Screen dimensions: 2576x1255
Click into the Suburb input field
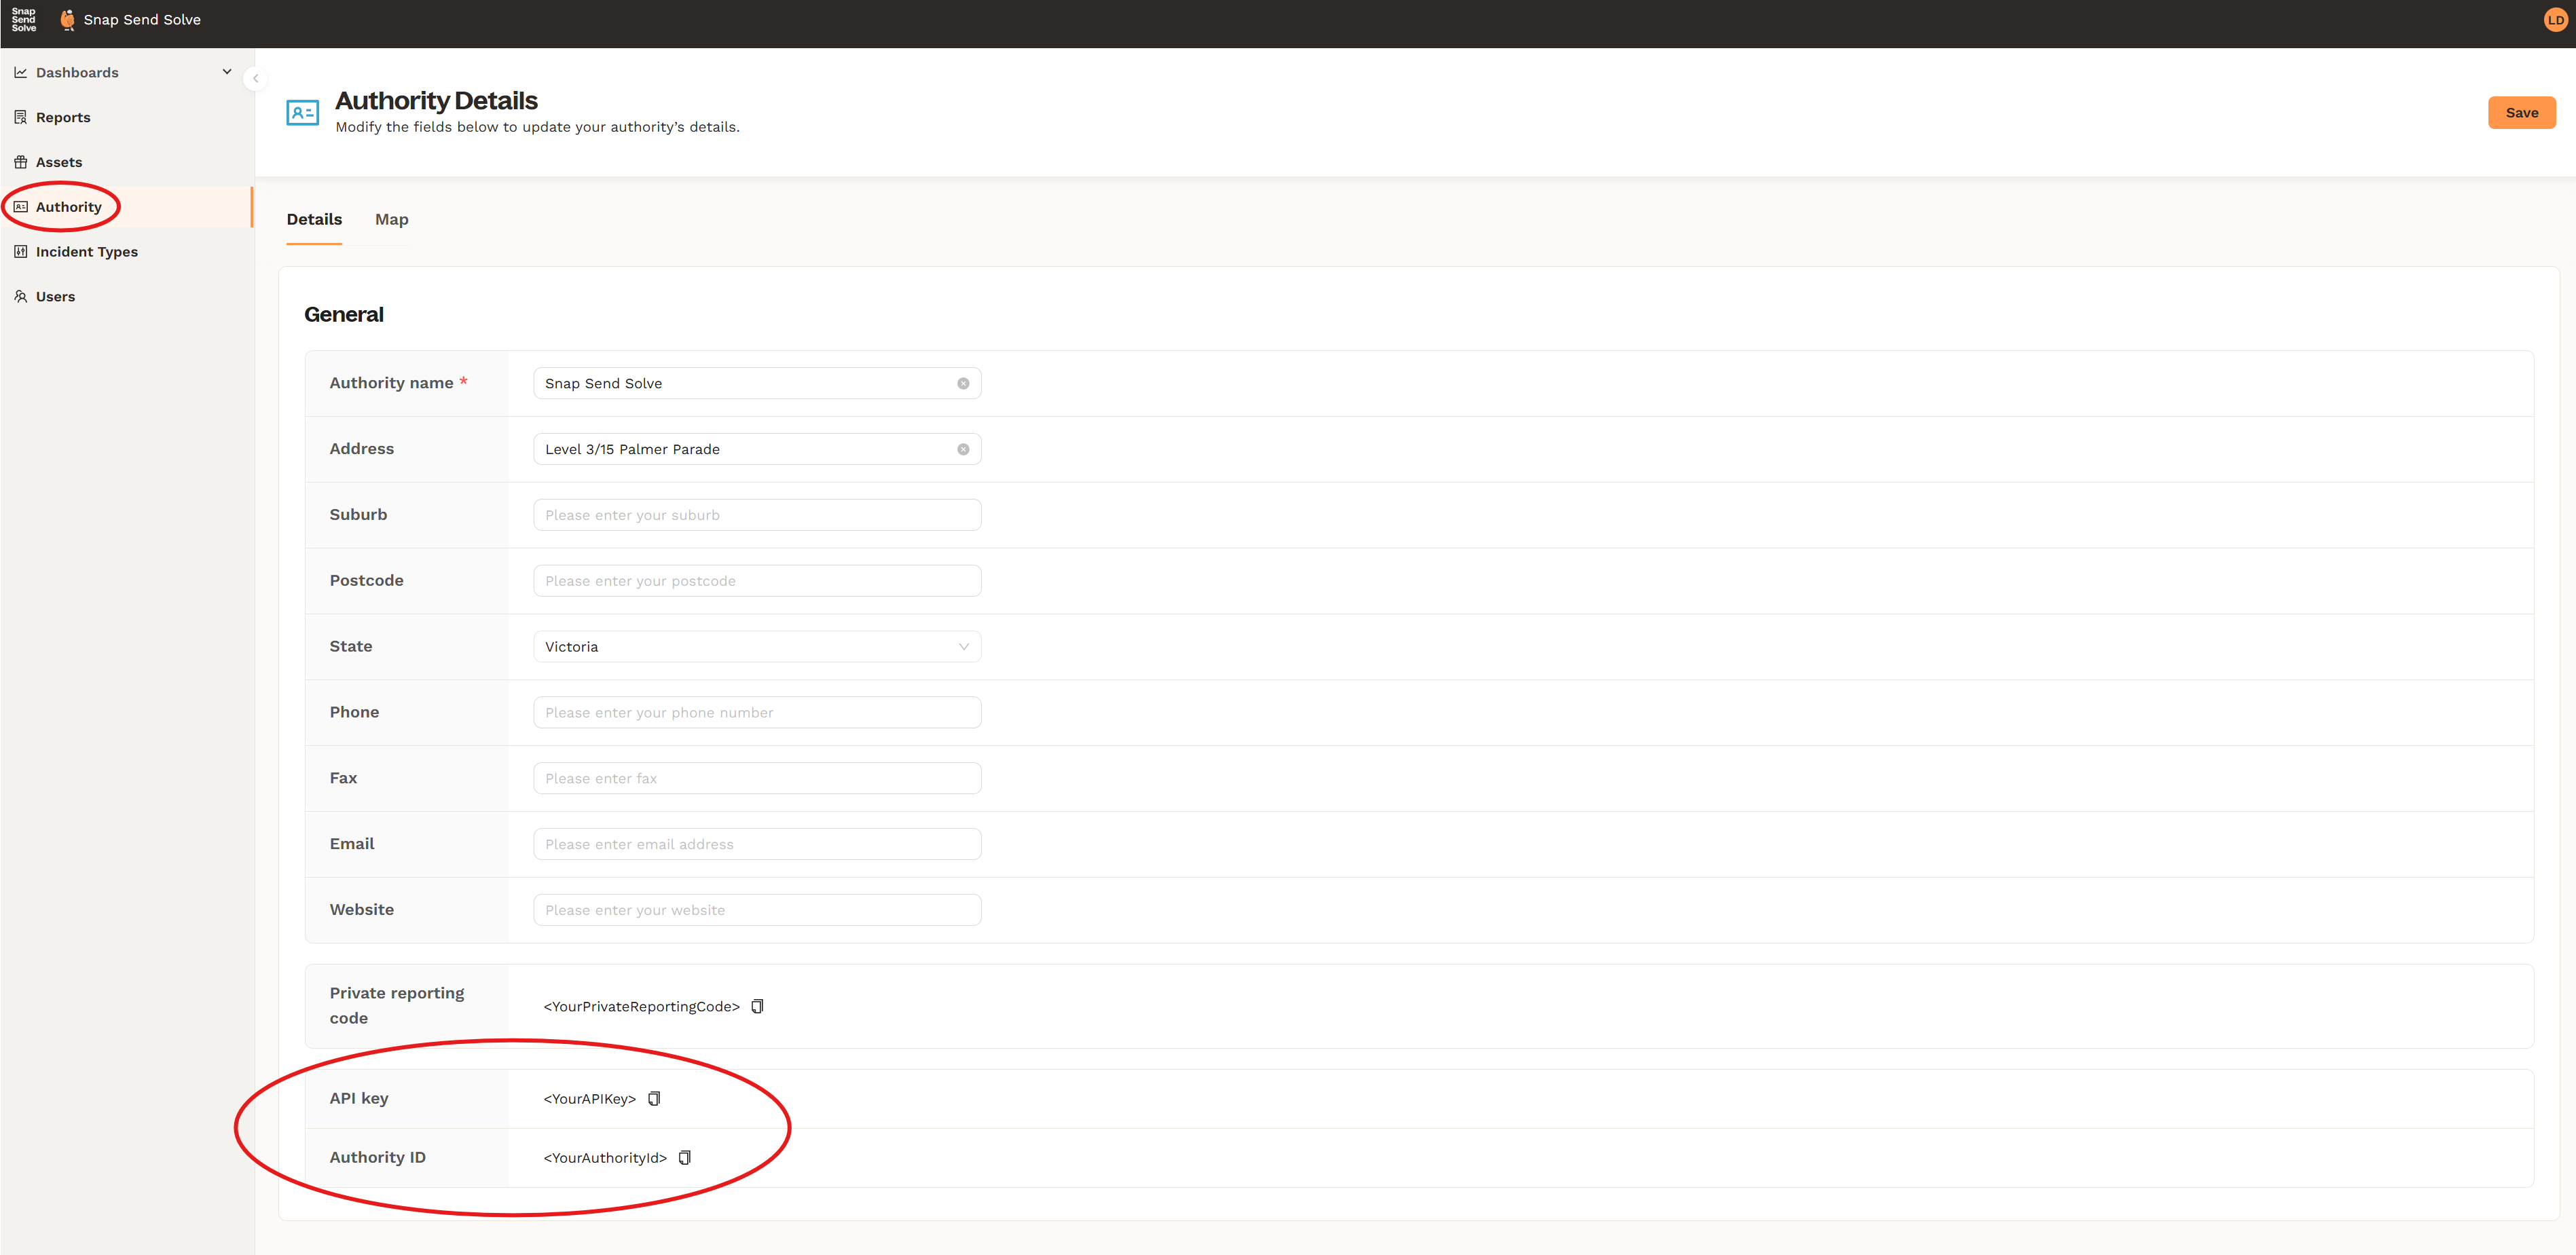point(756,515)
